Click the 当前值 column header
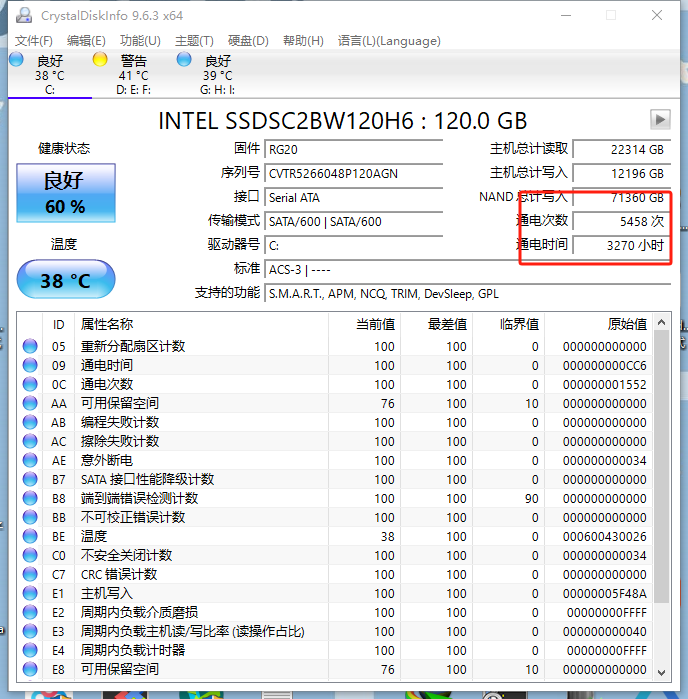 coord(365,324)
